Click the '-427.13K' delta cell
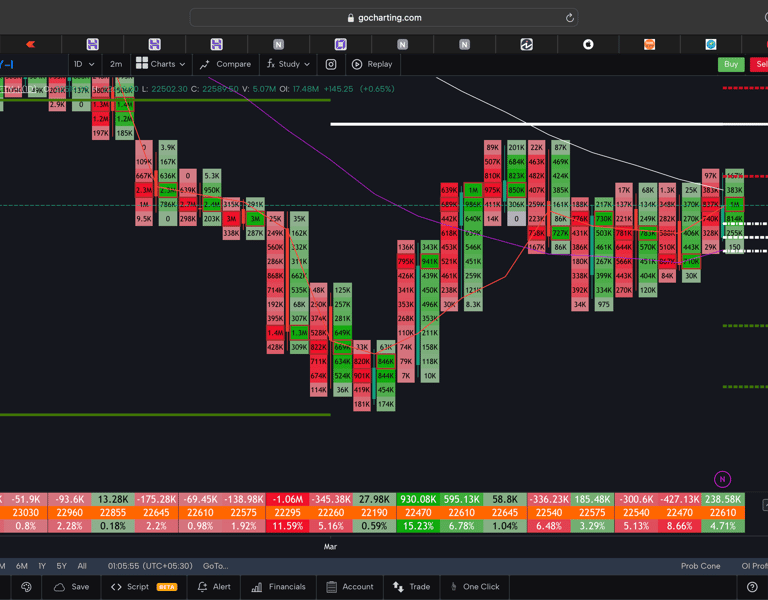The height and width of the screenshot is (600, 768). pyautogui.click(x=679, y=499)
